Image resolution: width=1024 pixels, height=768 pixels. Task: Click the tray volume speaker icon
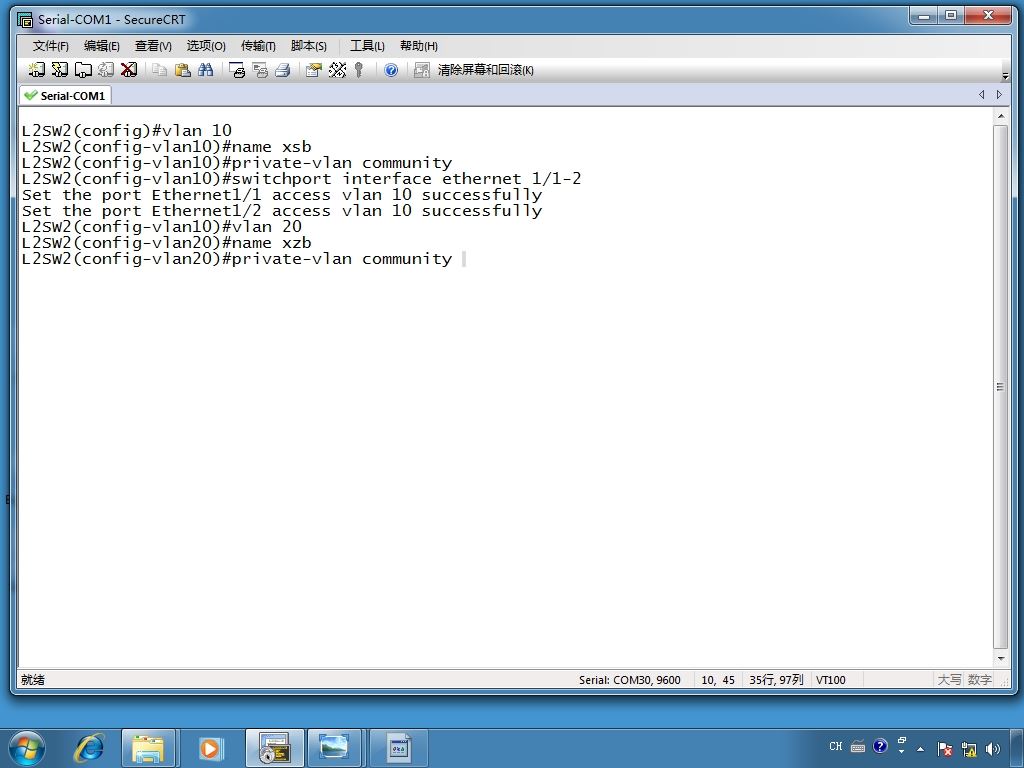click(993, 749)
